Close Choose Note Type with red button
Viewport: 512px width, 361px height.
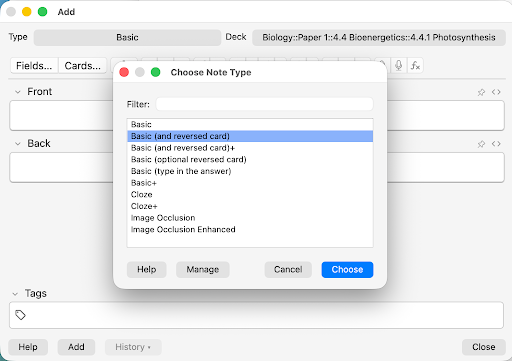(124, 72)
